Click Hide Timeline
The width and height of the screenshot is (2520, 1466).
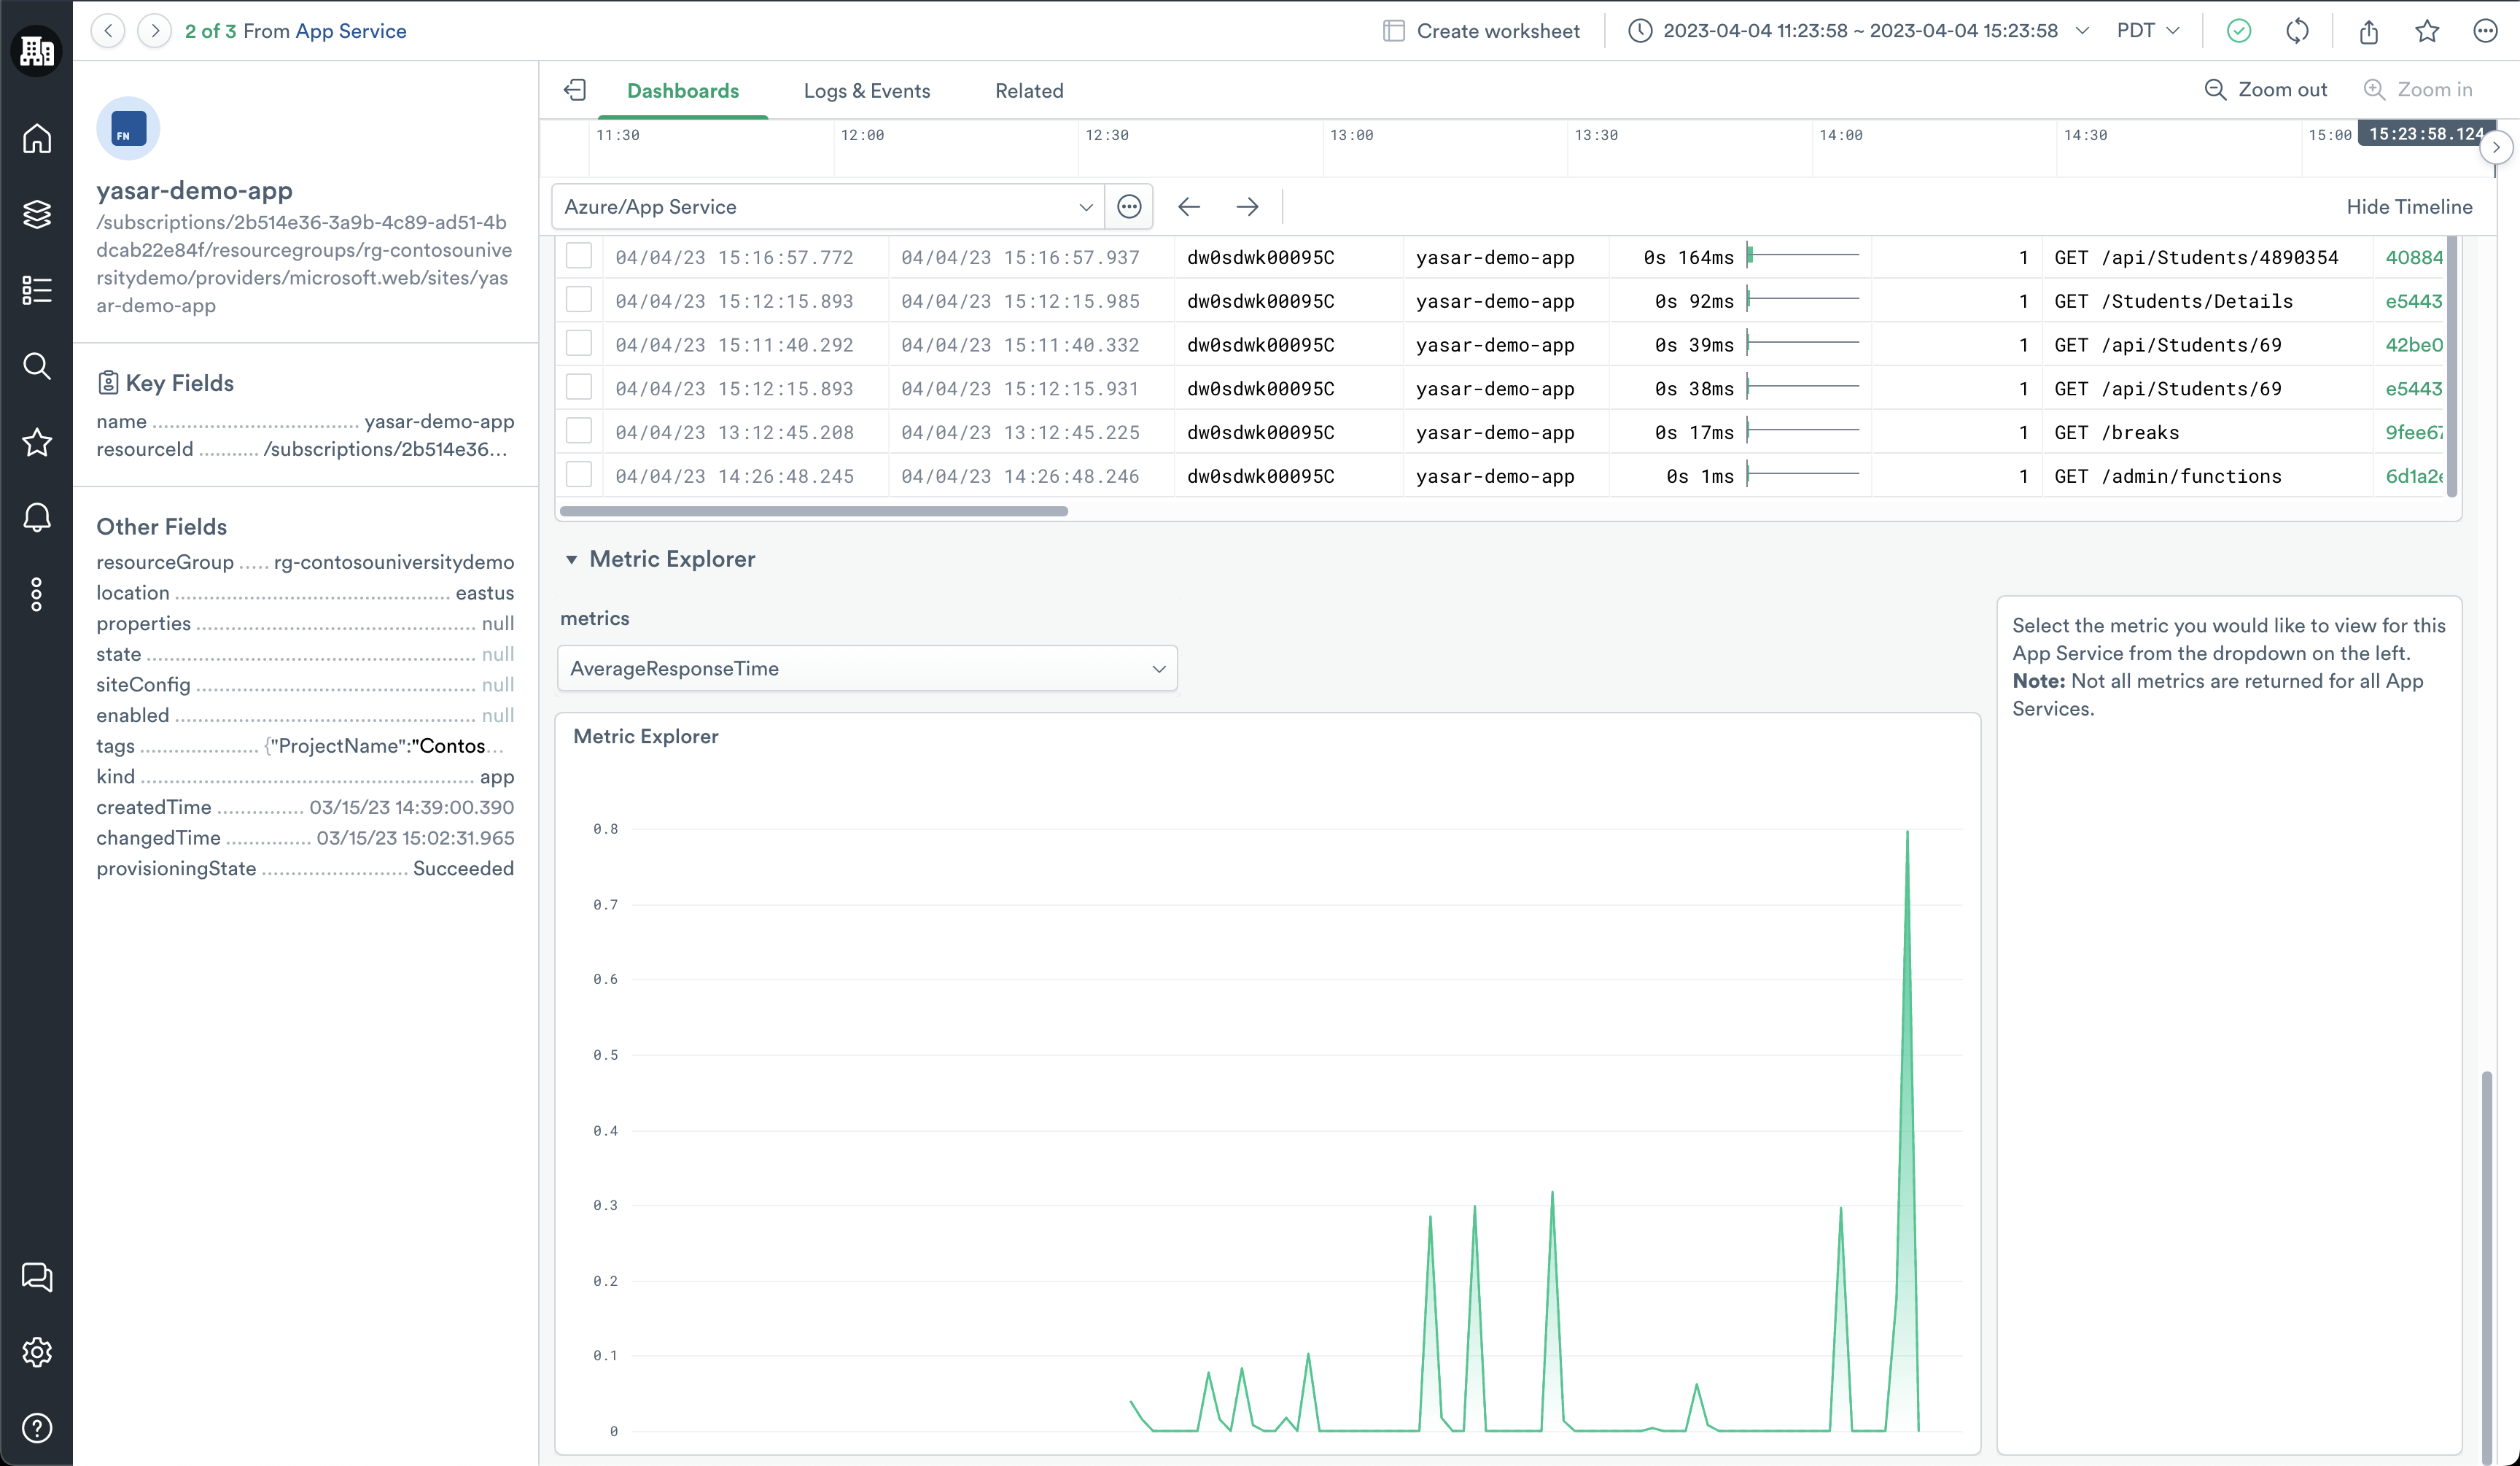[2408, 206]
